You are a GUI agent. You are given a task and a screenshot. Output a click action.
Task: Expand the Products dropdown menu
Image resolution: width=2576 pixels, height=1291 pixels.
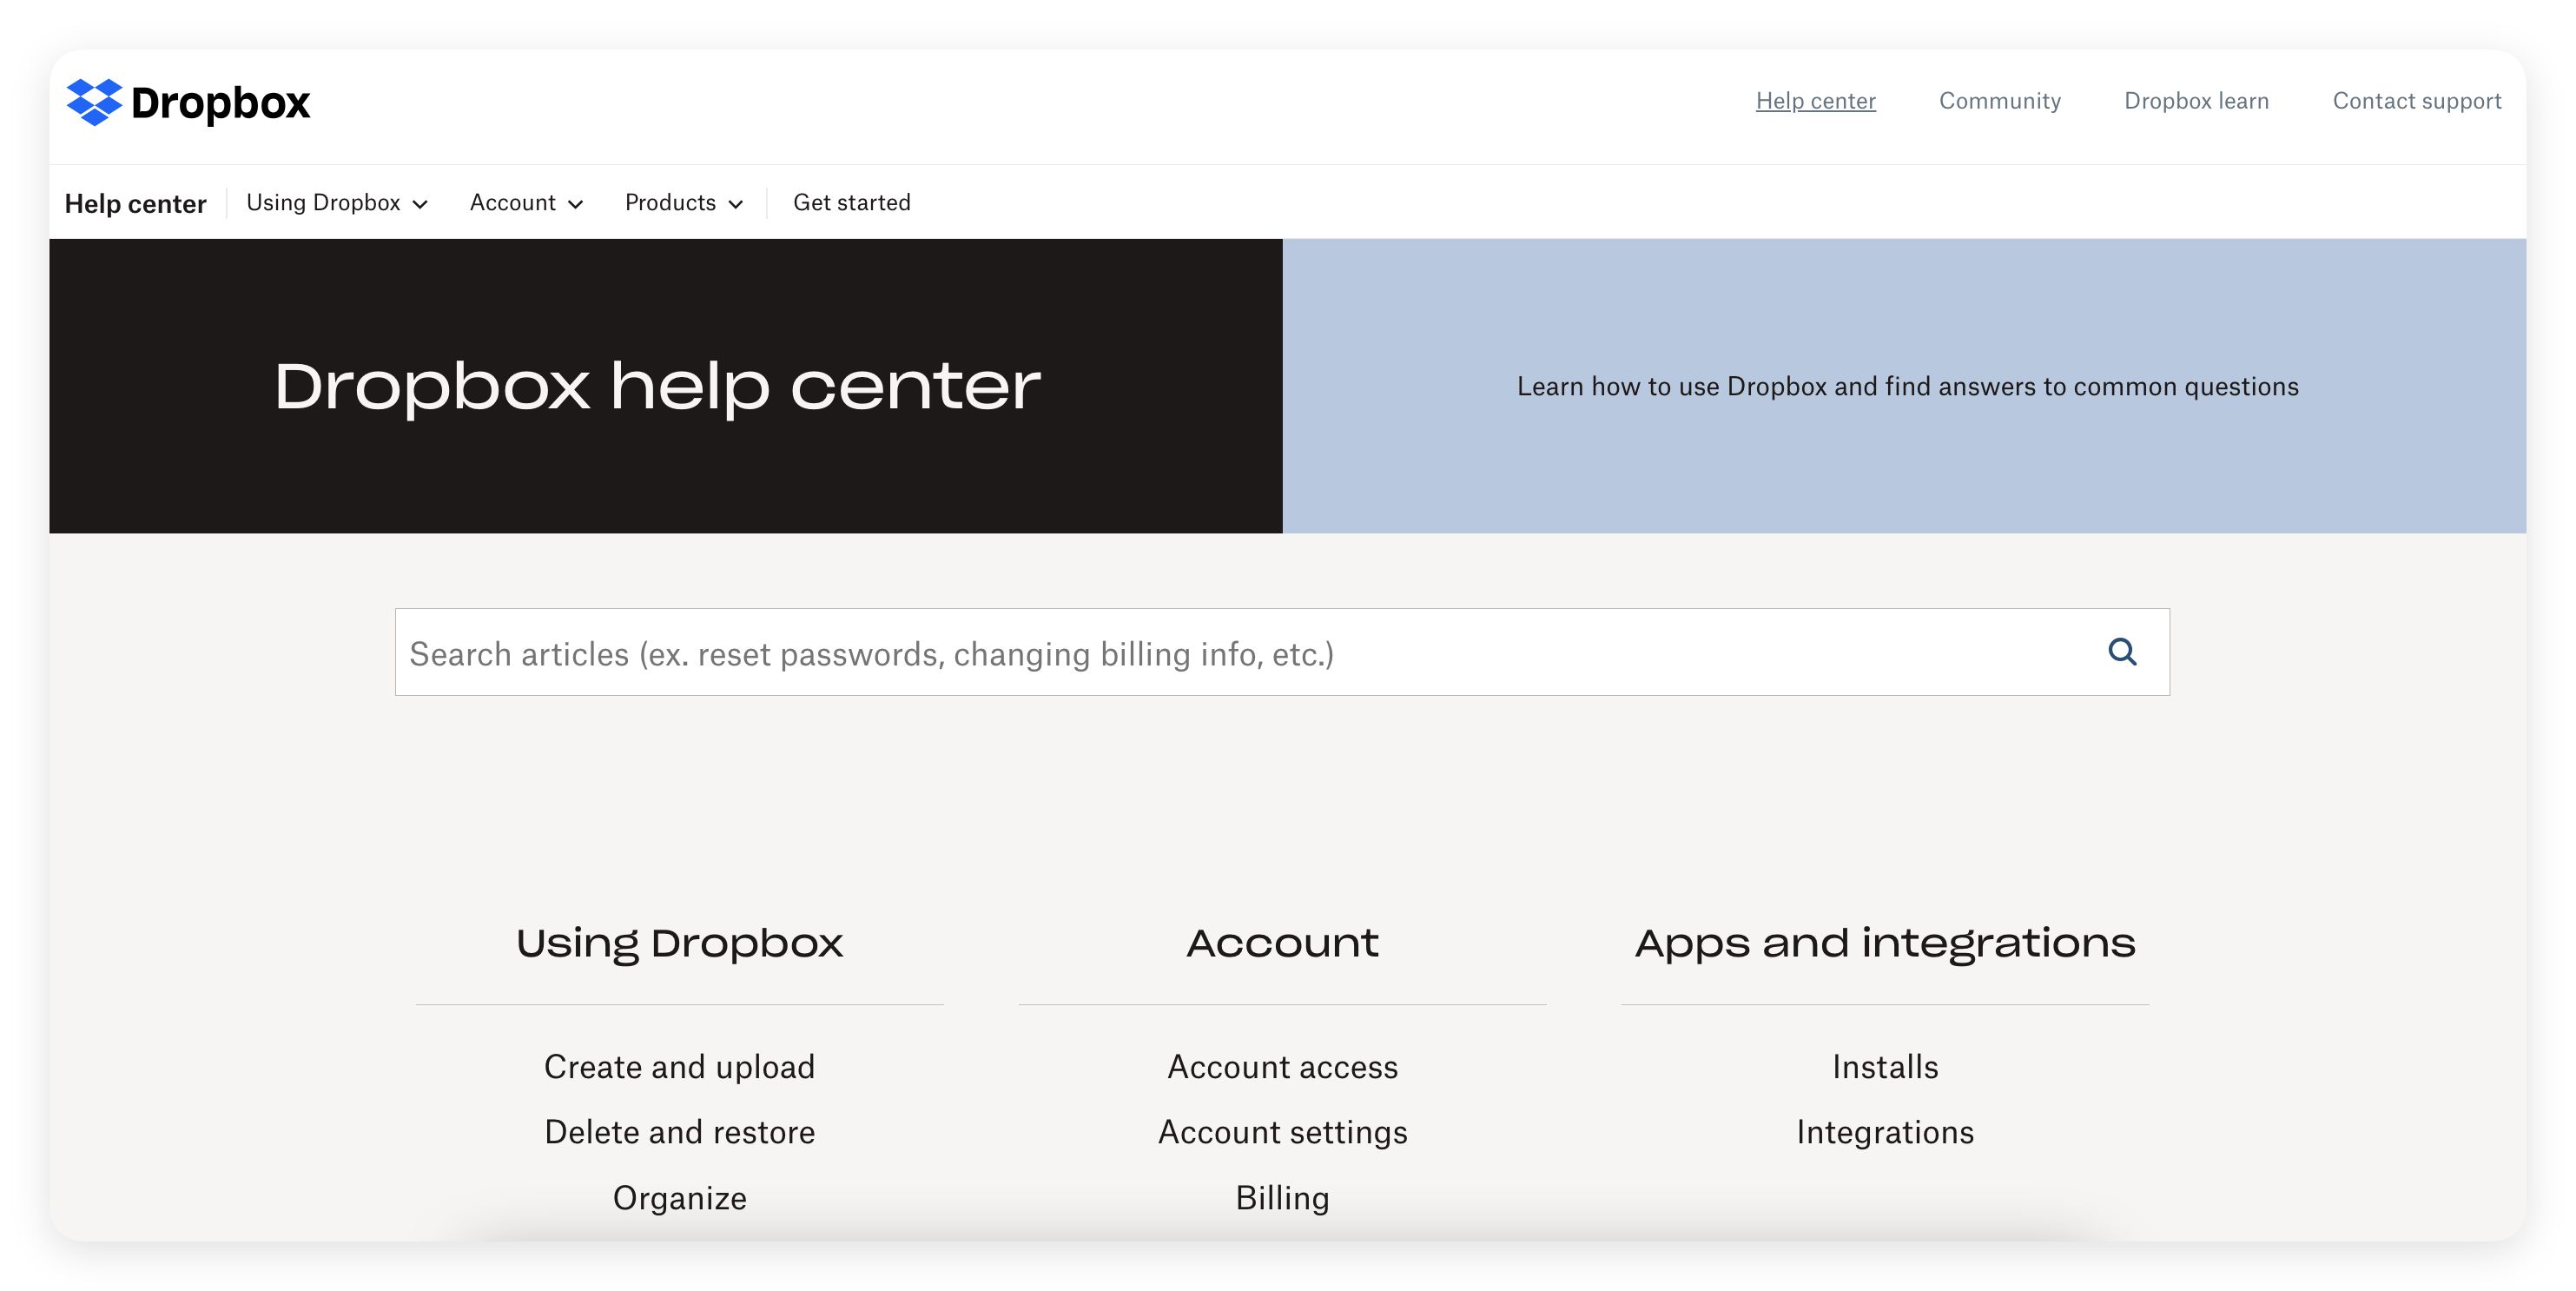(x=684, y=203)
